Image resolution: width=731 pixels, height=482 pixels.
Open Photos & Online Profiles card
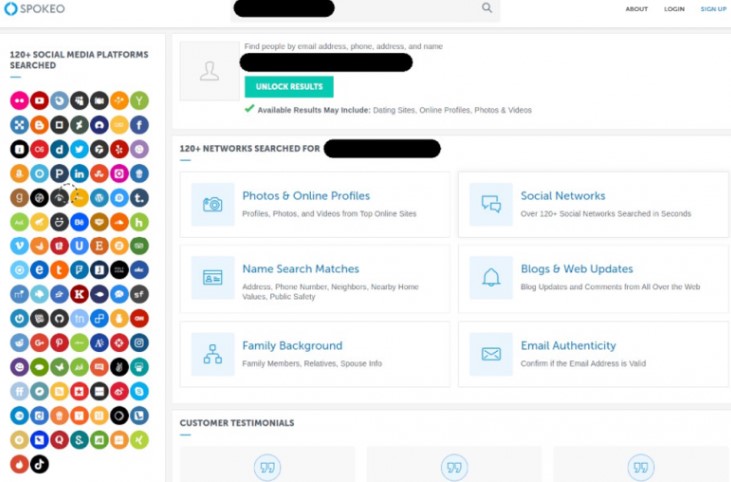[315, 205]
